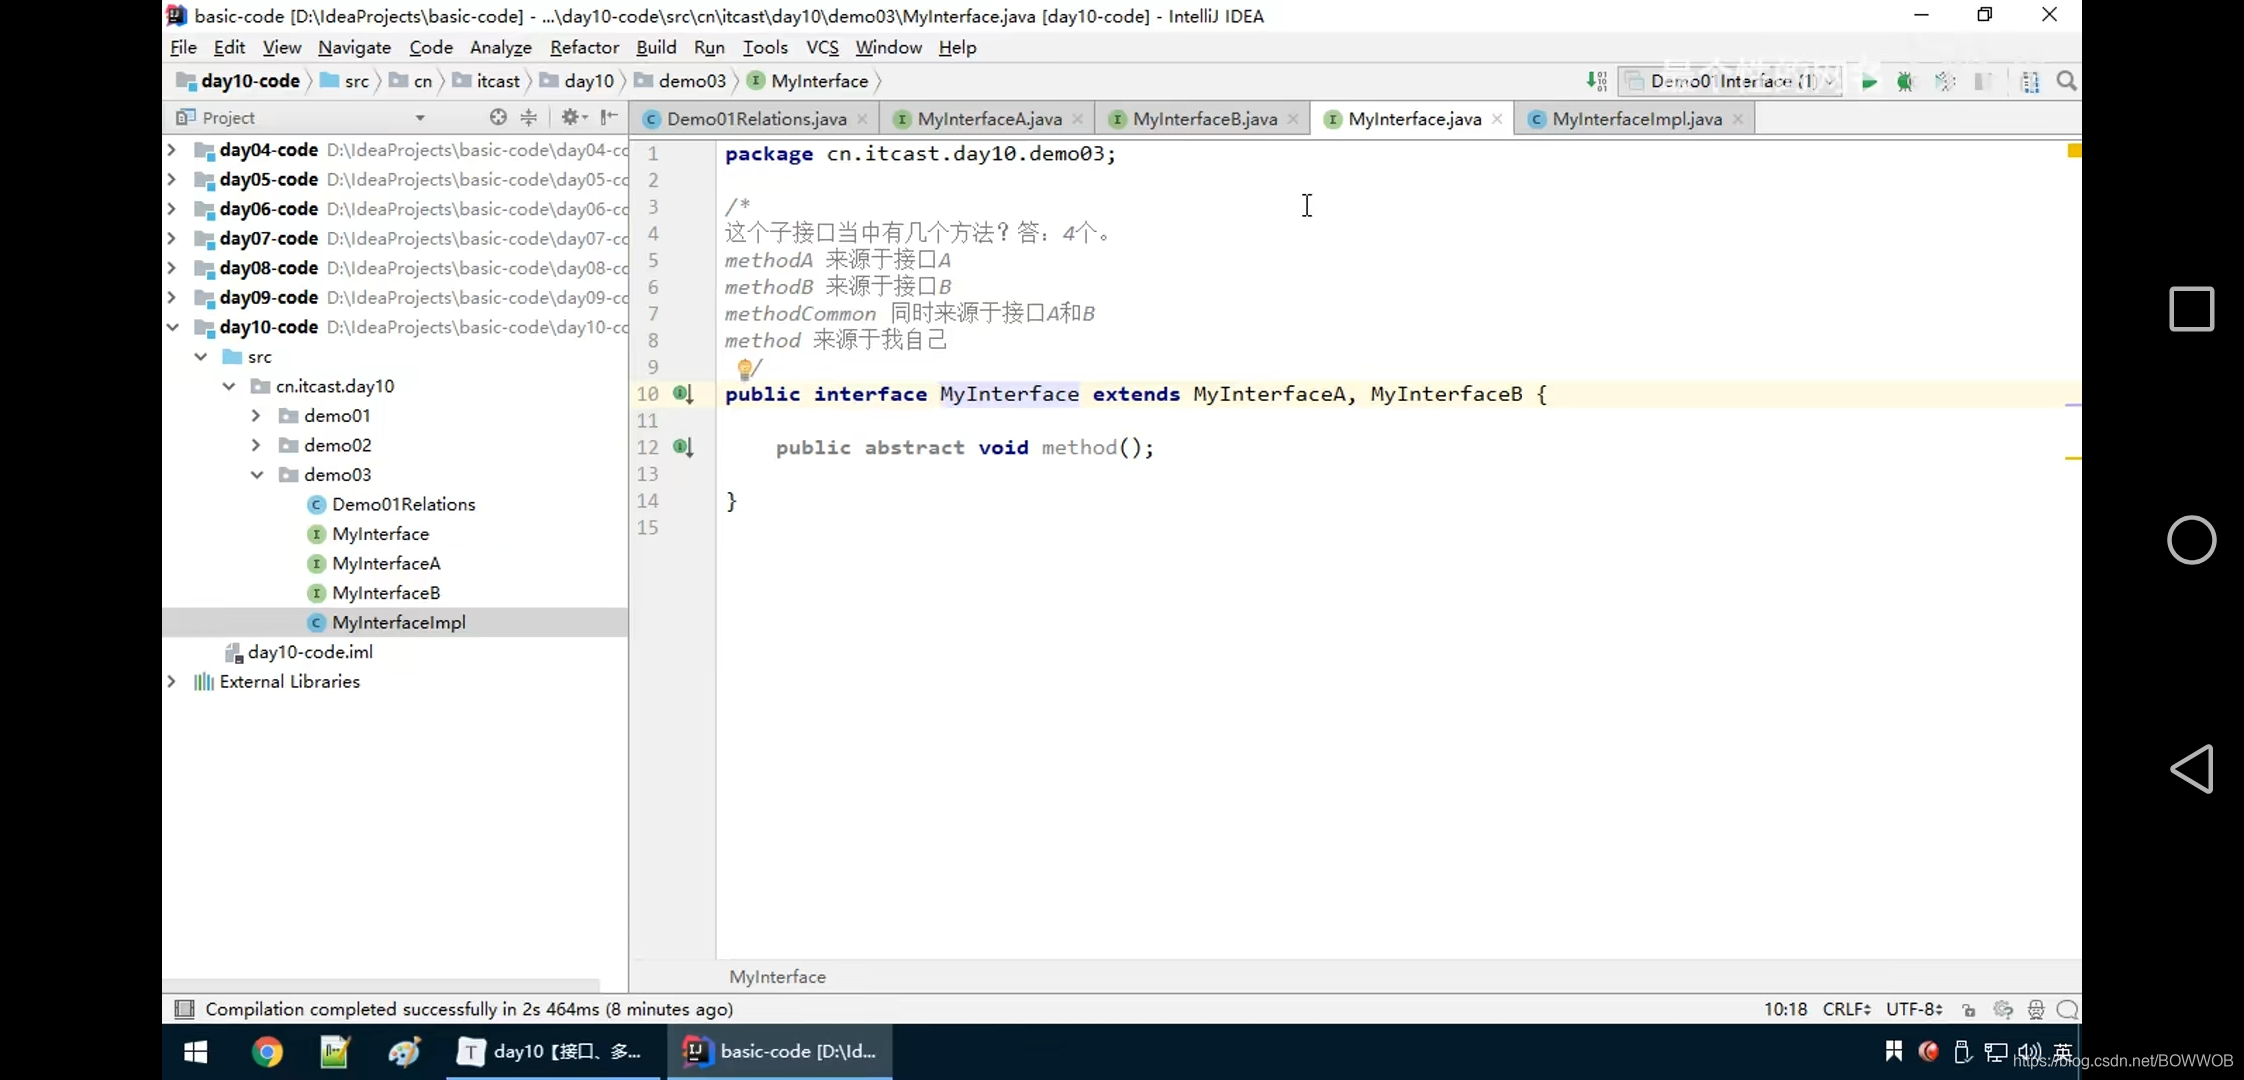Viewport: 2244px width, 1080px height.
Task: Click implemented-method gutter marker on line 12
Action: click(x=683, y=447)
